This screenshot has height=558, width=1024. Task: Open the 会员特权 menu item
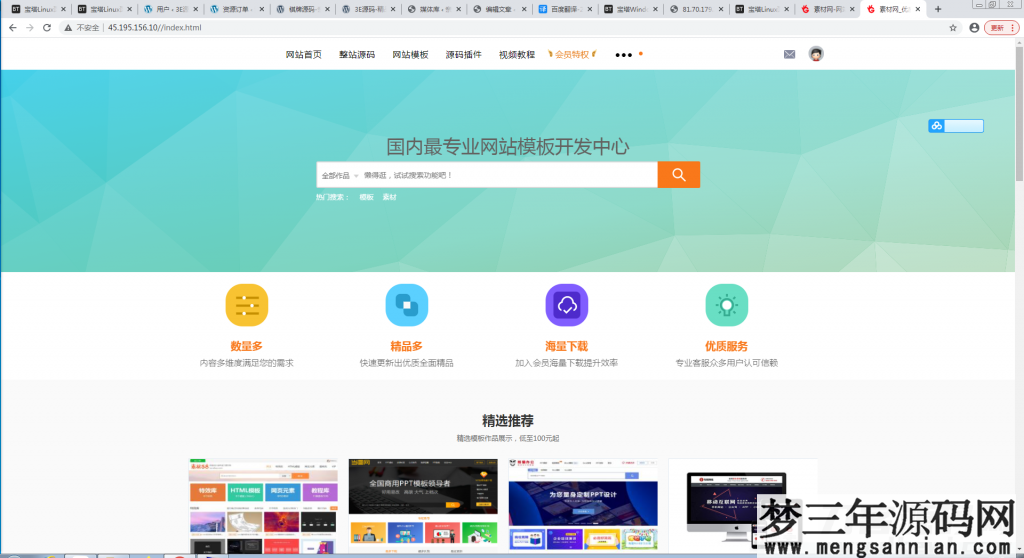coord(572,55)
